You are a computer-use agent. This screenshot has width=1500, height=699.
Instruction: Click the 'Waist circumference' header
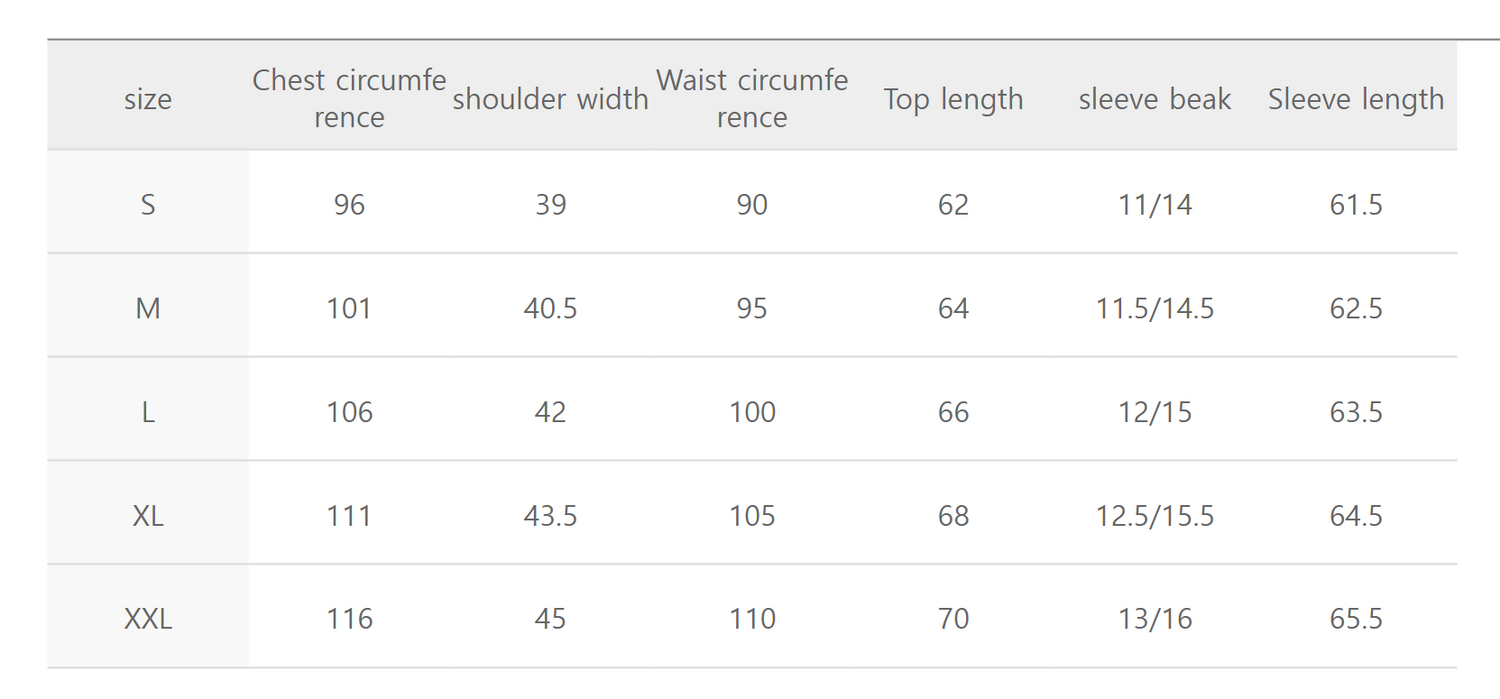(x=752, y=98)
